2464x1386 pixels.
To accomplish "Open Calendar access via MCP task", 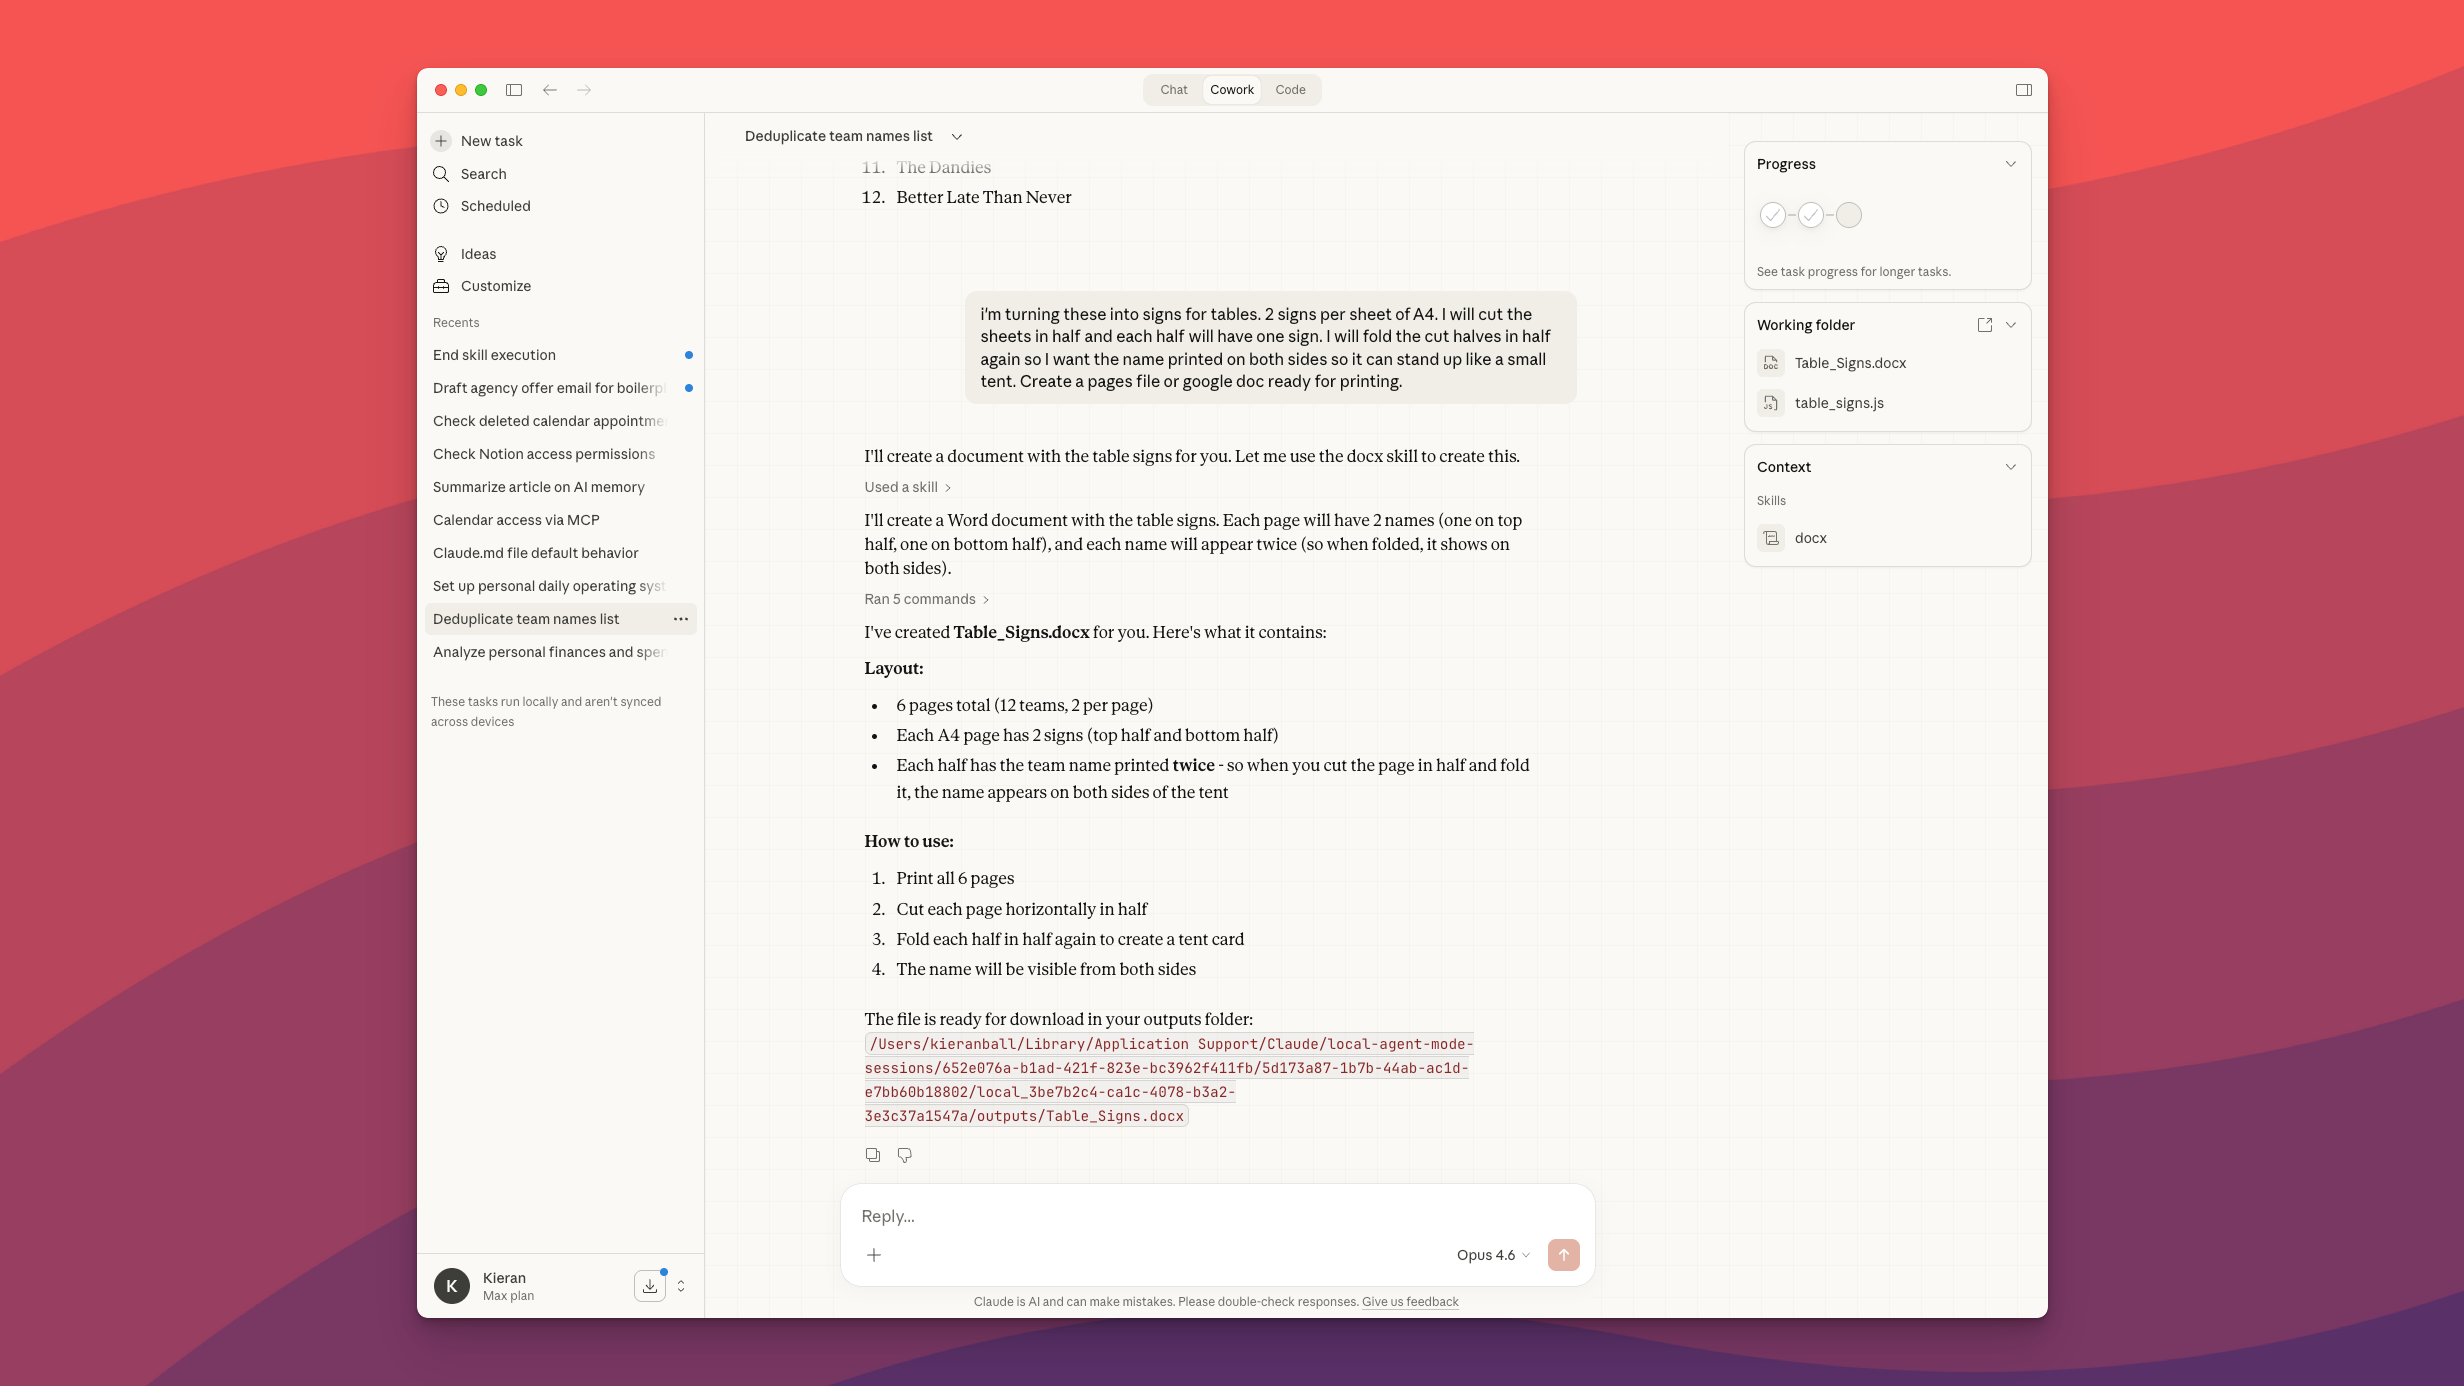I will (561, 520).
